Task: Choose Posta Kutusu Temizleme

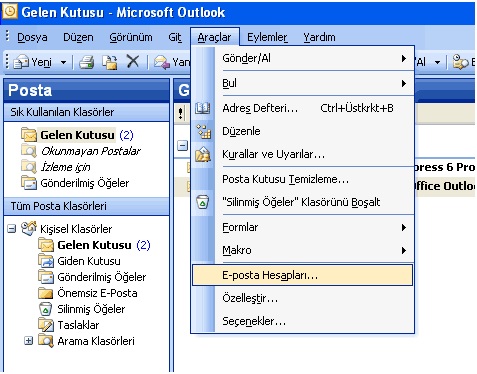Action: click(303, 179)
